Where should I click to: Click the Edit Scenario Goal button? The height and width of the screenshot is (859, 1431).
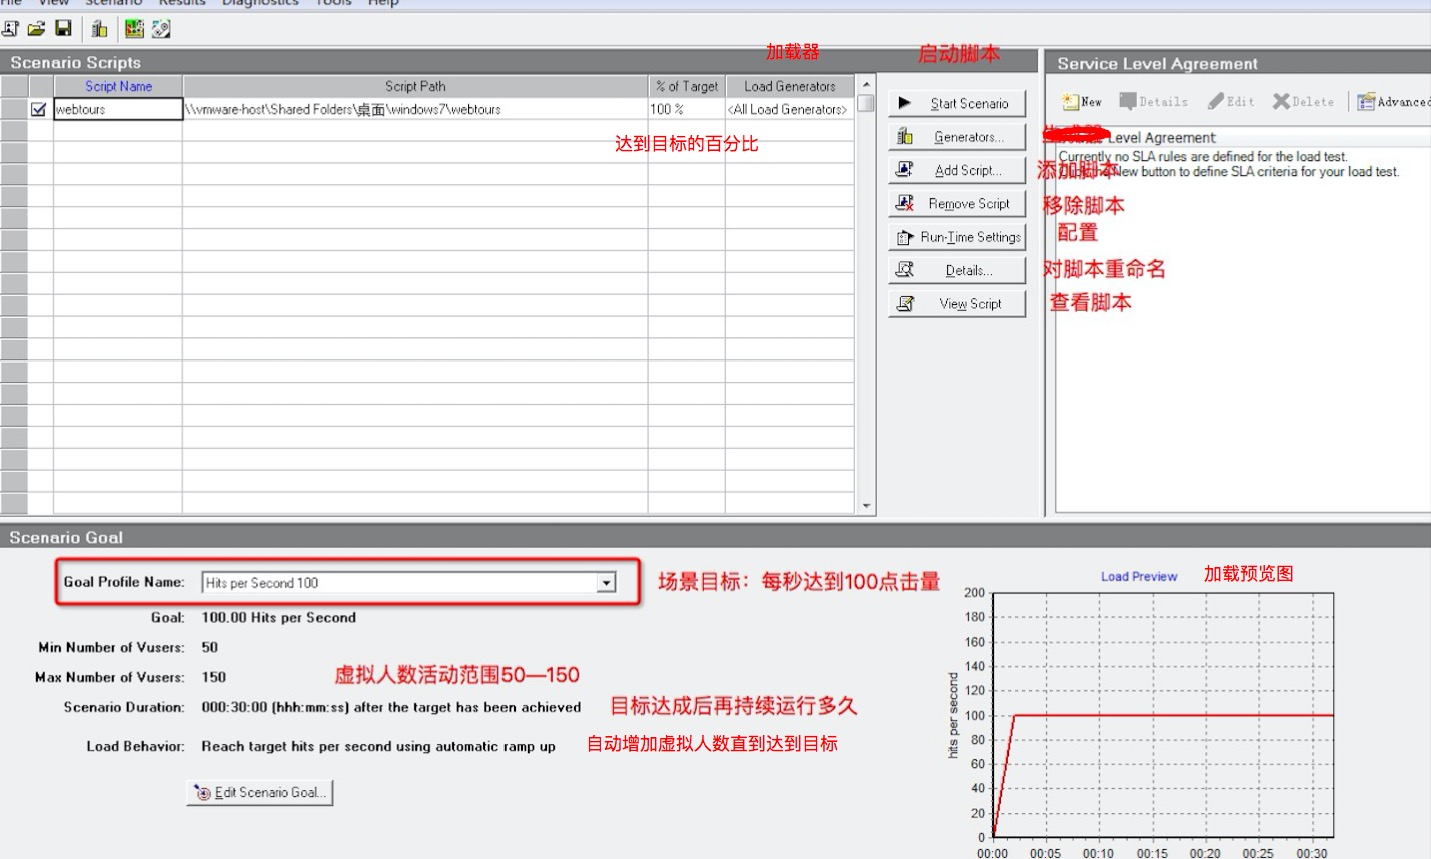260,792
